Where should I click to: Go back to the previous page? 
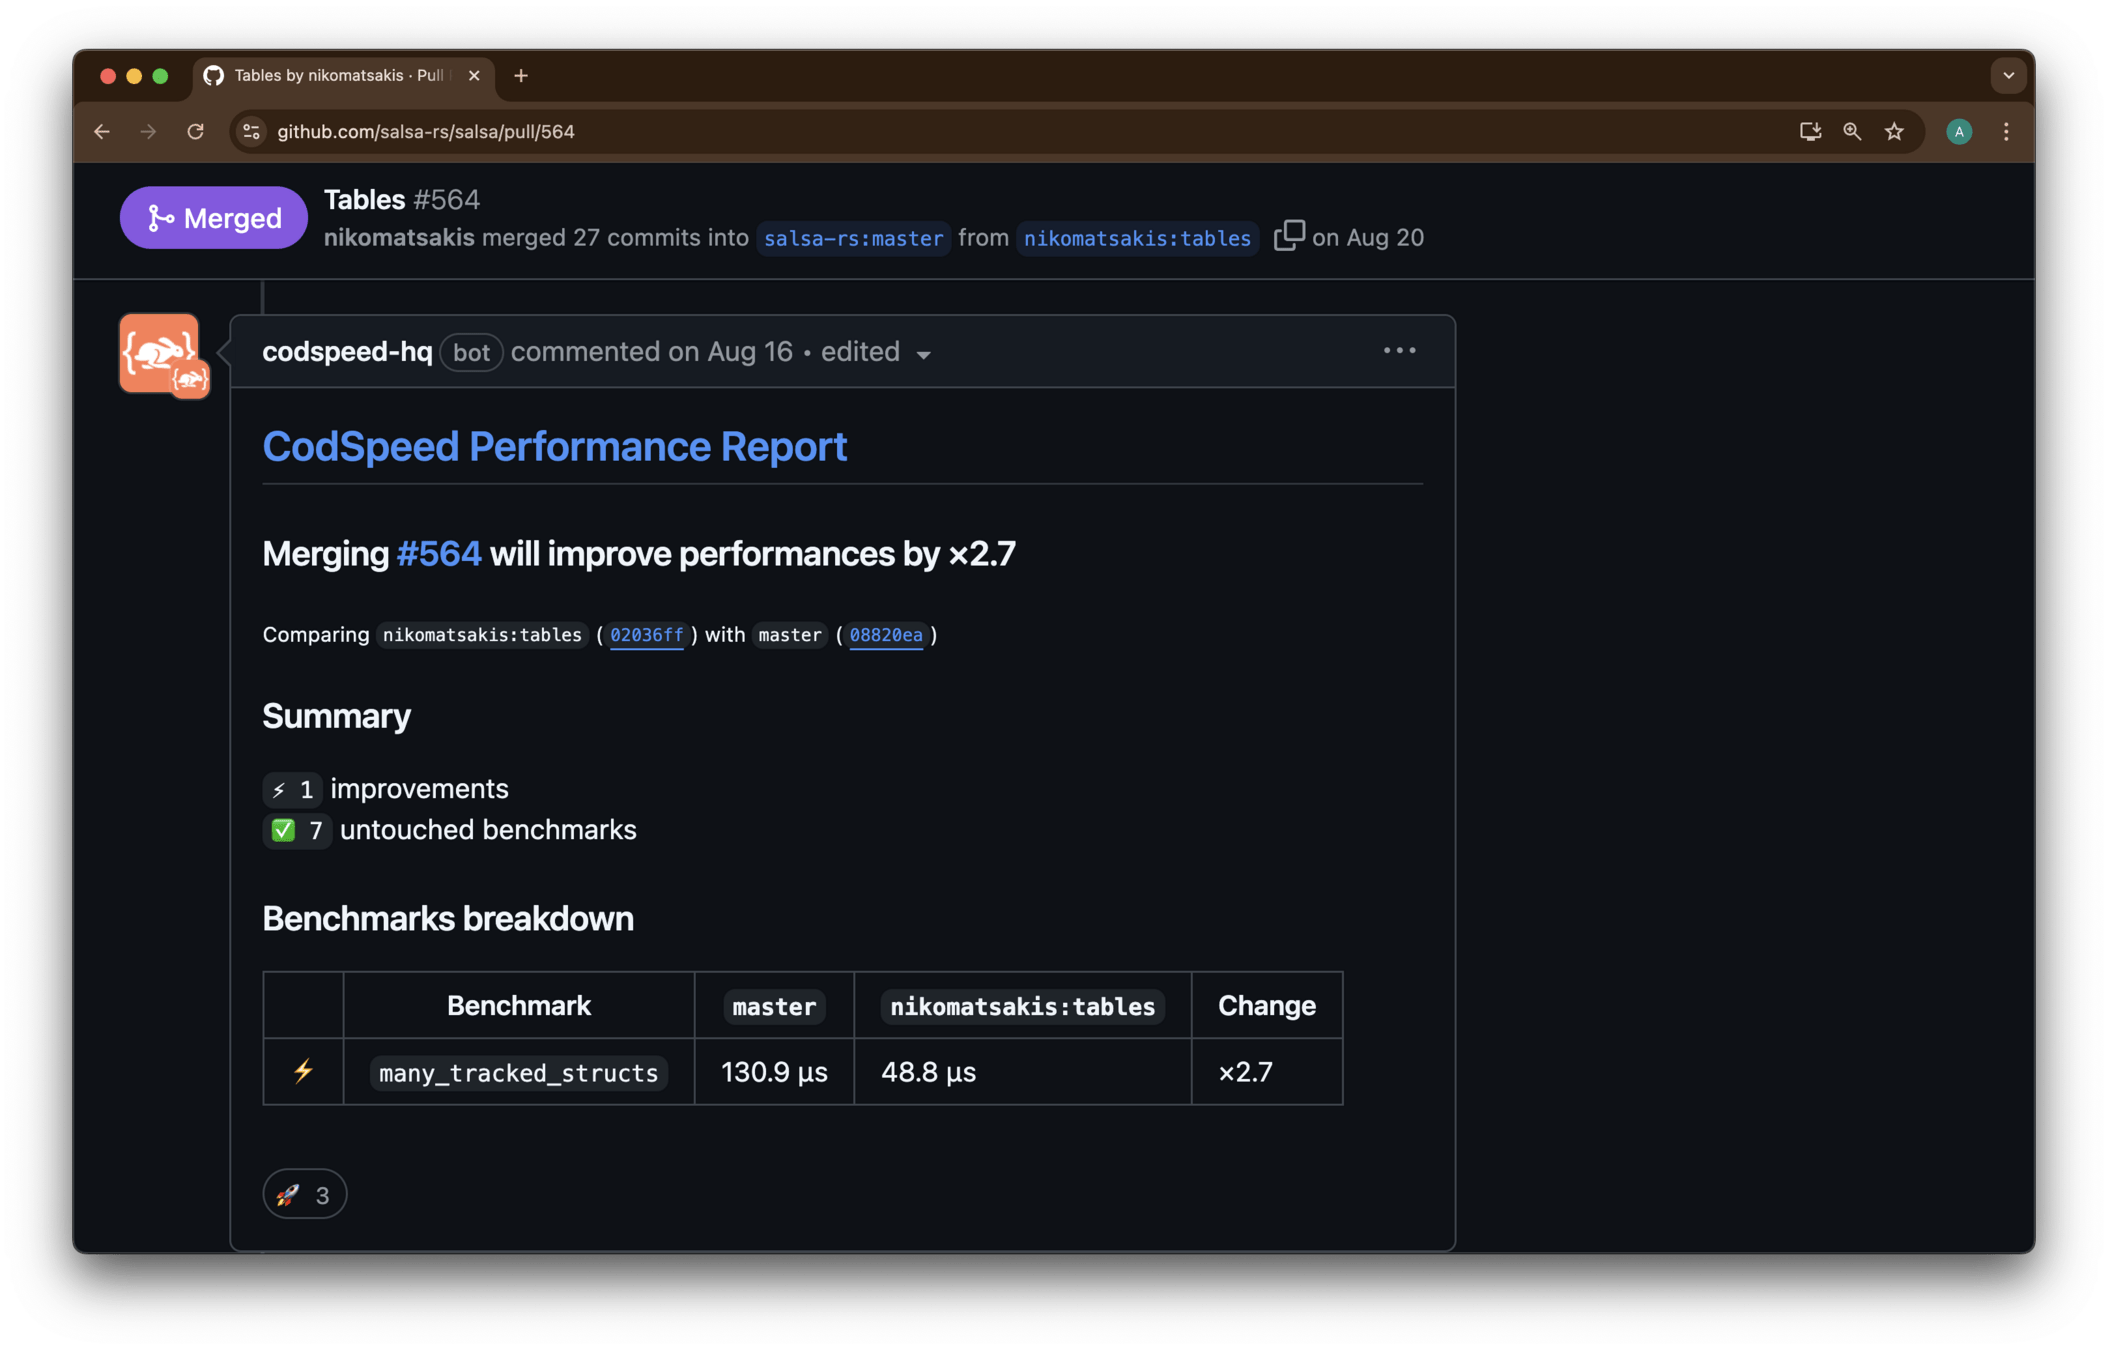(103, 132)
